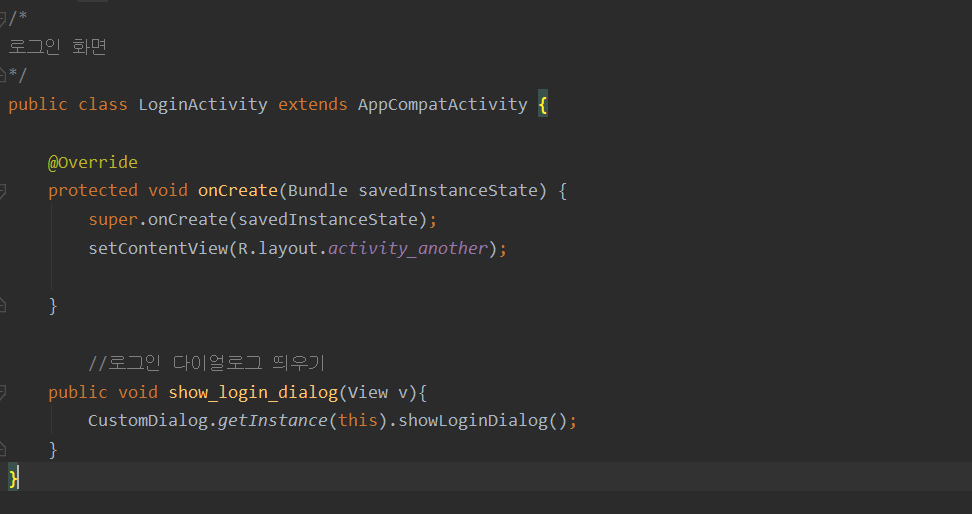Viewport: 972px width, 514px height.
Task: Click the LoginActivity class name
Action: coord(203,104)
